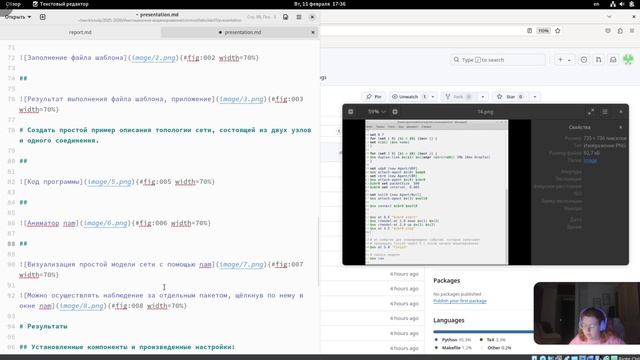Open GitHub notifications inbox icon

(x=613, y=60)
